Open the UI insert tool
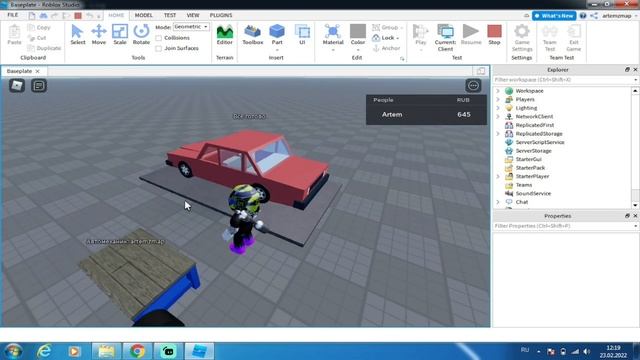 tap(302, 35)
